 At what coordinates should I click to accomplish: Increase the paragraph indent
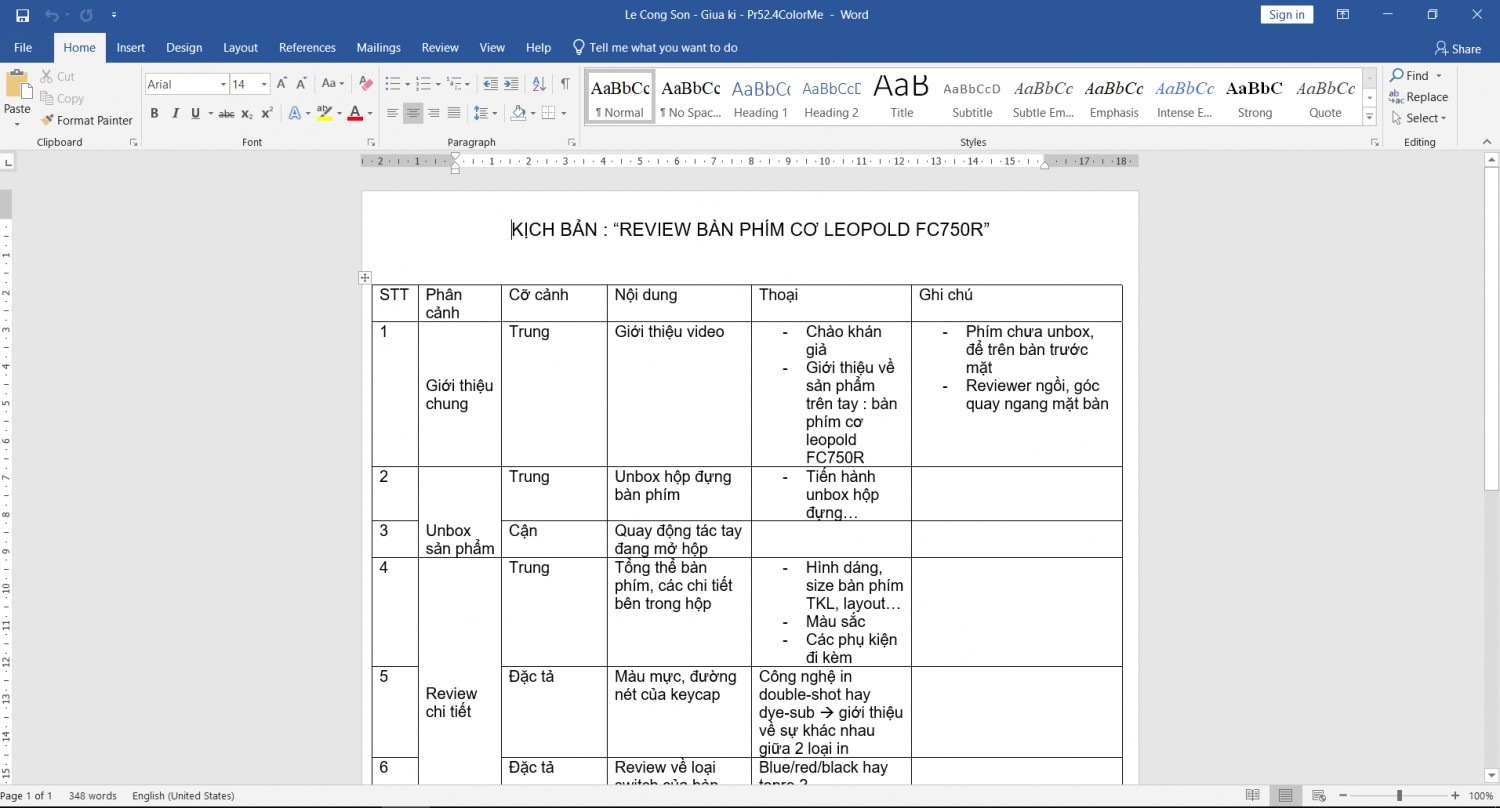[511, 84]
